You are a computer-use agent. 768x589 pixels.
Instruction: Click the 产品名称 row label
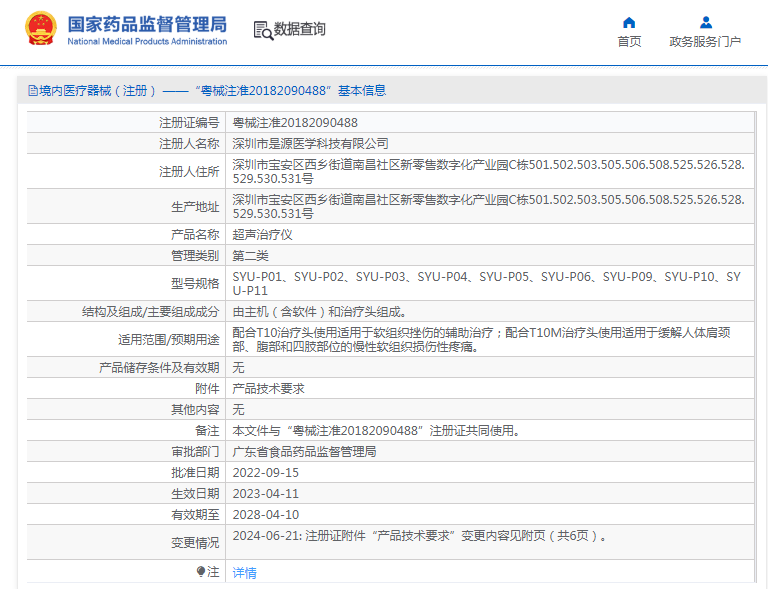tap(195, 235)
